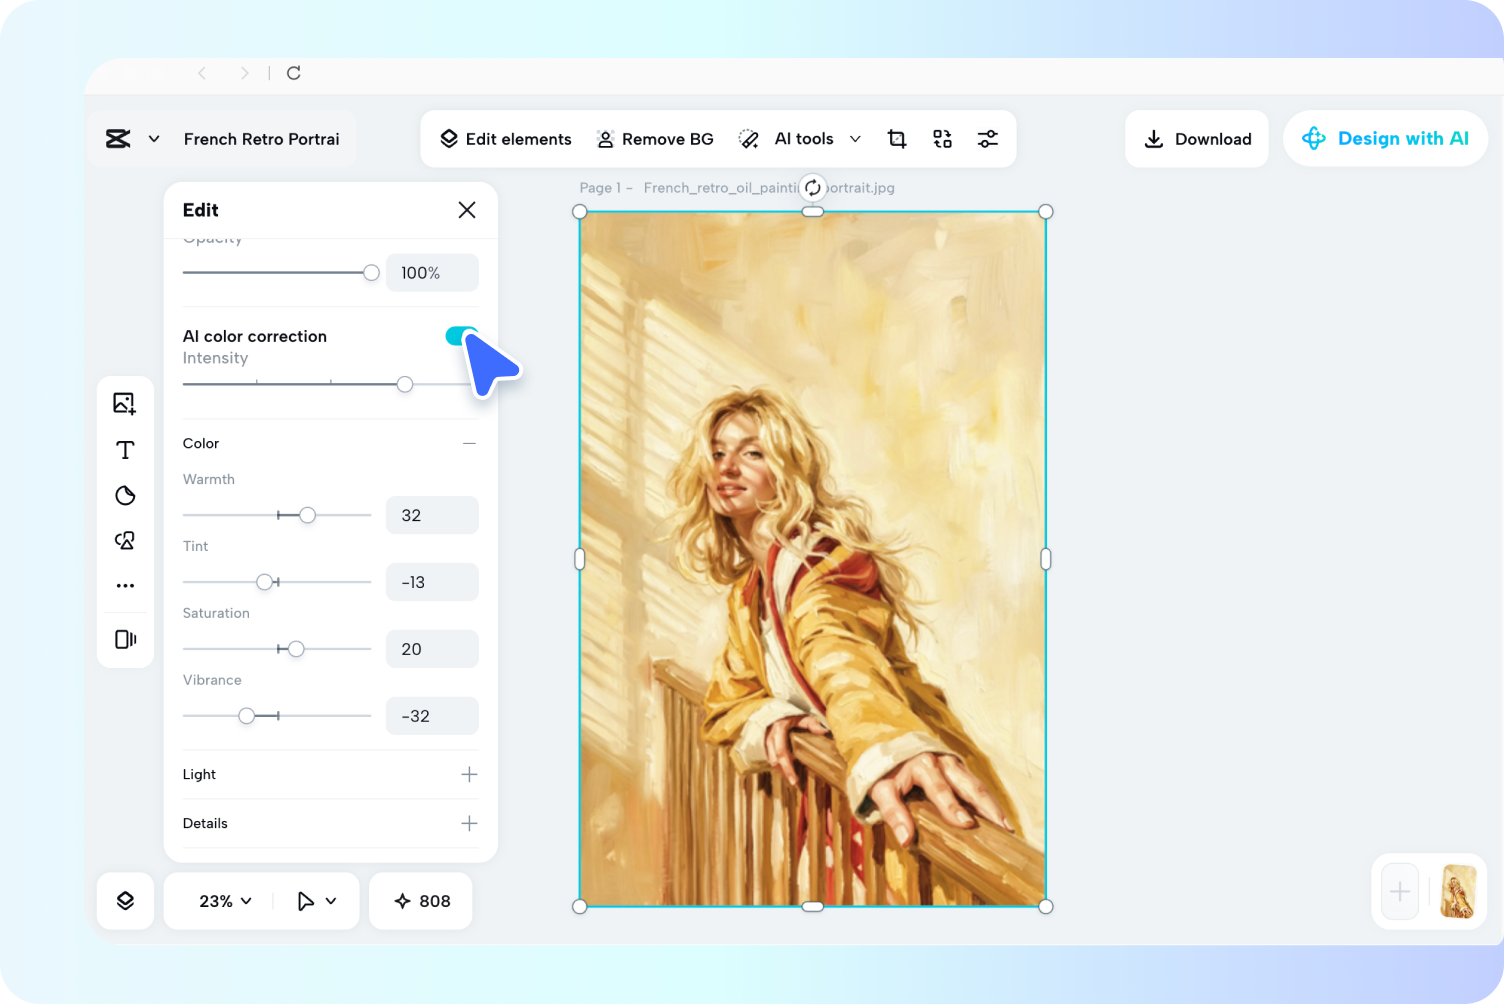Disable AI color correction
The image size is (1504, 1004).
[x=461, y=336]
